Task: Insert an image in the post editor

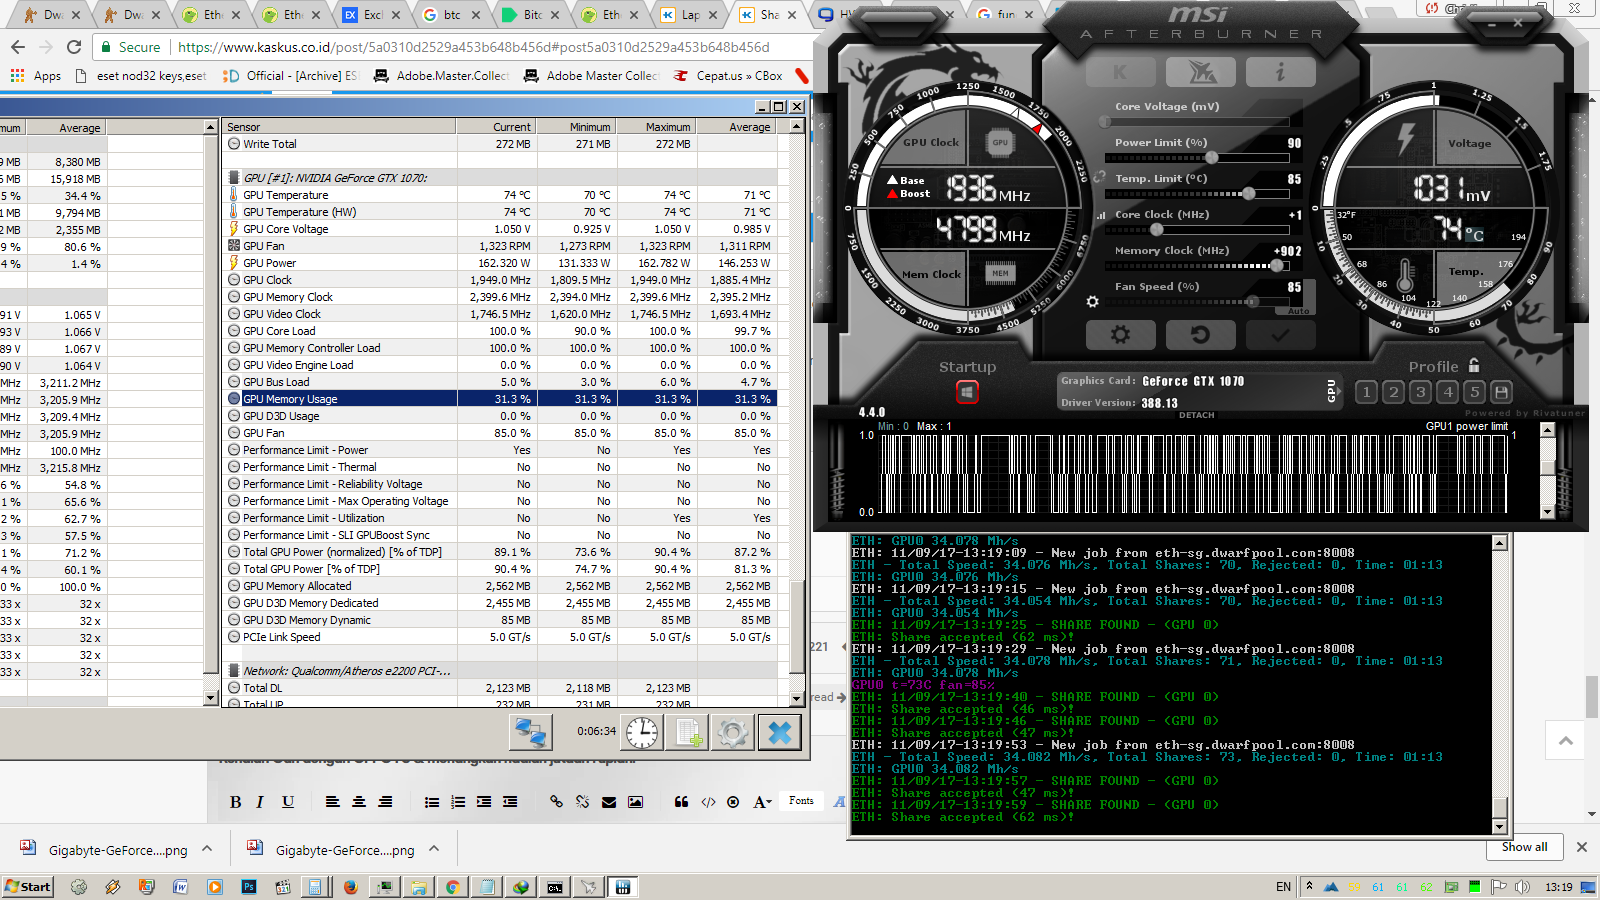Action: (635, 802)
